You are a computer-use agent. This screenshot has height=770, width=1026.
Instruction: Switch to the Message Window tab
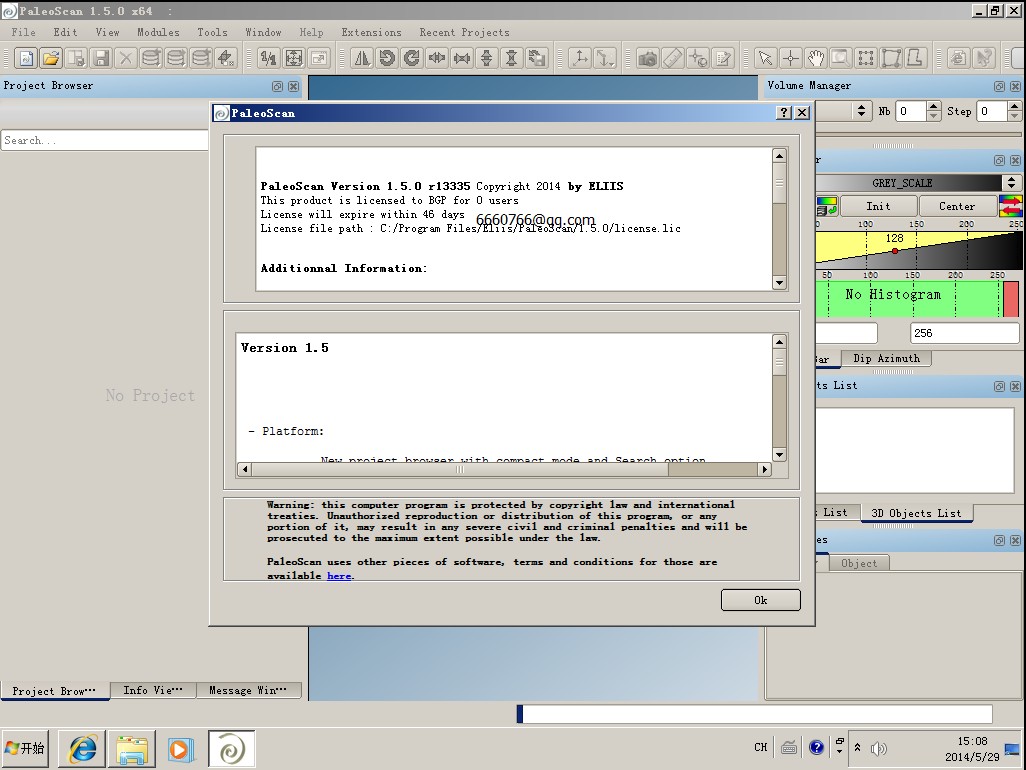coord(249,690)
